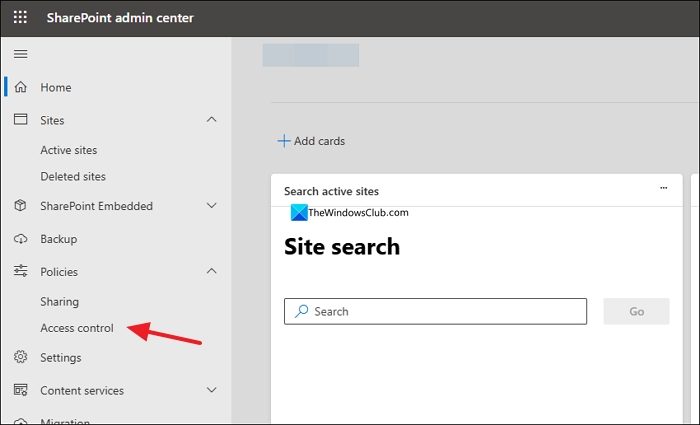Viewport: 700px width, 425px height.
Task: Click the magnifier icon in Search box
Action: (x=302, y=311)
